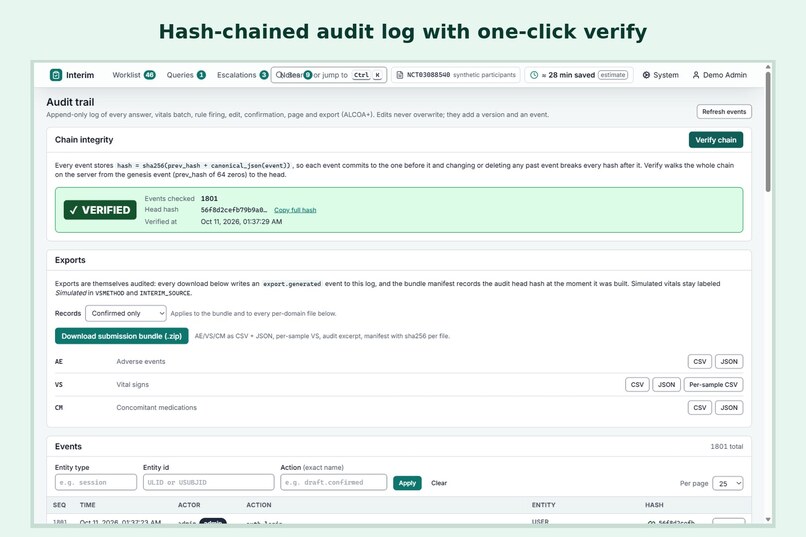Click the Interim logo icon
Image resolution: width=806 pixels, height=537 pixels.
[56, 75]
